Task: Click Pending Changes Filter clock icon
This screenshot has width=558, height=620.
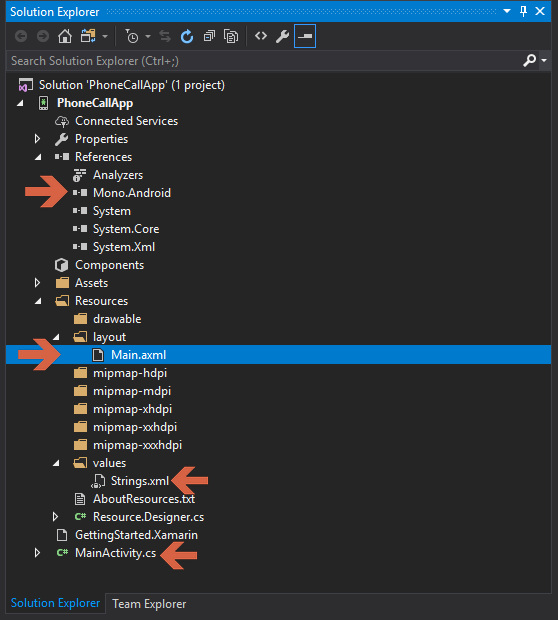Action: pos(132,36)
